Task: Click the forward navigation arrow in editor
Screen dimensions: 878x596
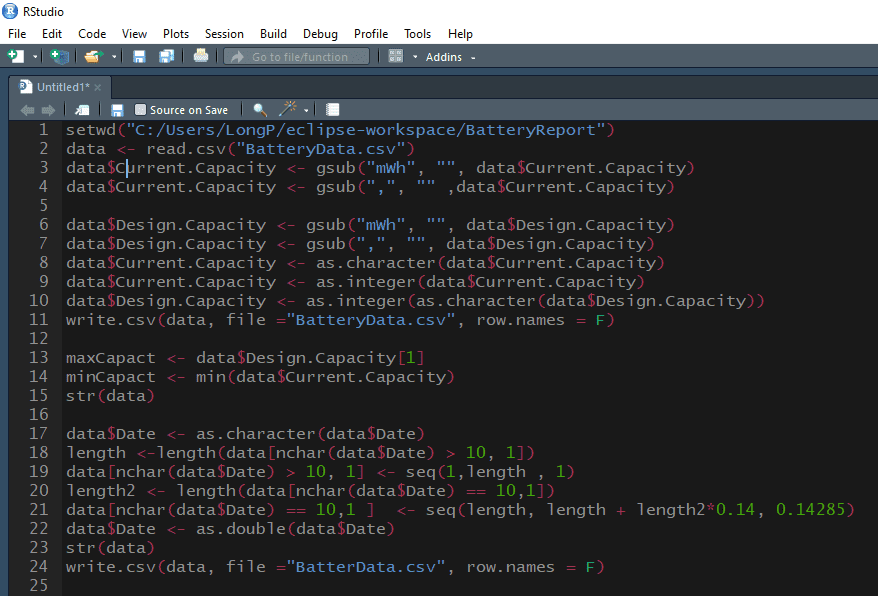Action: tap(49, 110)
